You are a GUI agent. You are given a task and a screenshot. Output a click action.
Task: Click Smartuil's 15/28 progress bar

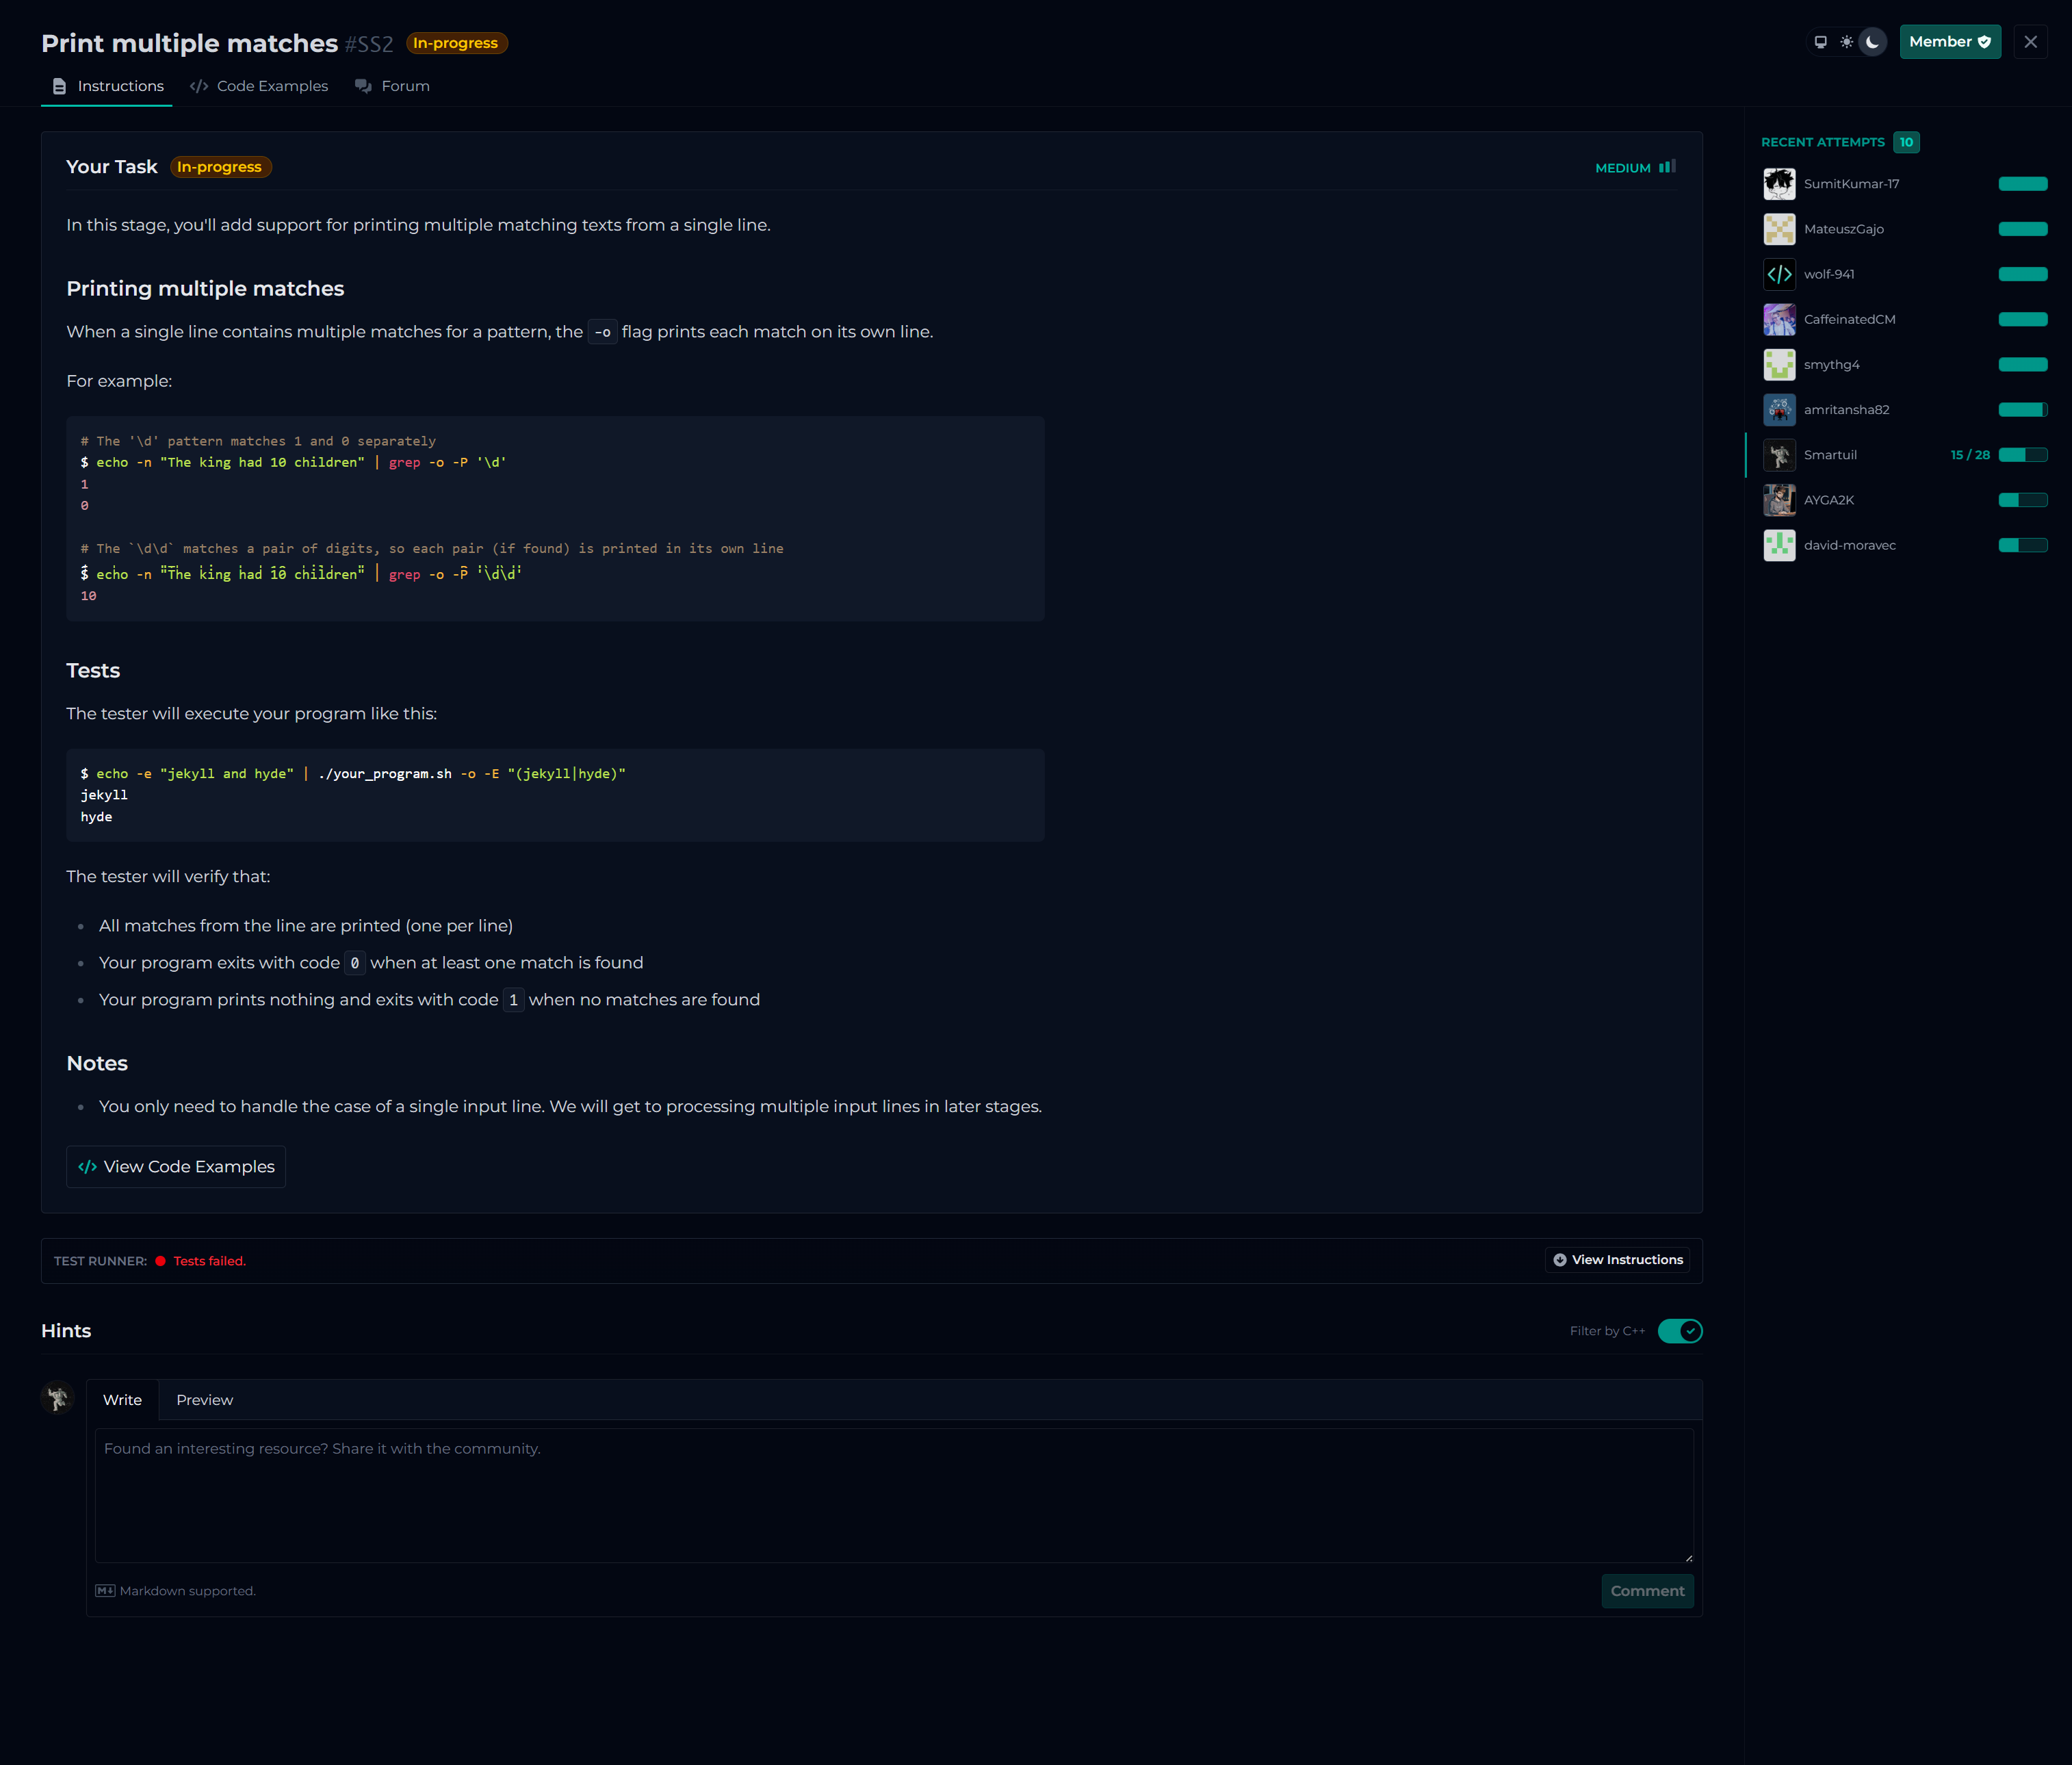[2022, 455]
